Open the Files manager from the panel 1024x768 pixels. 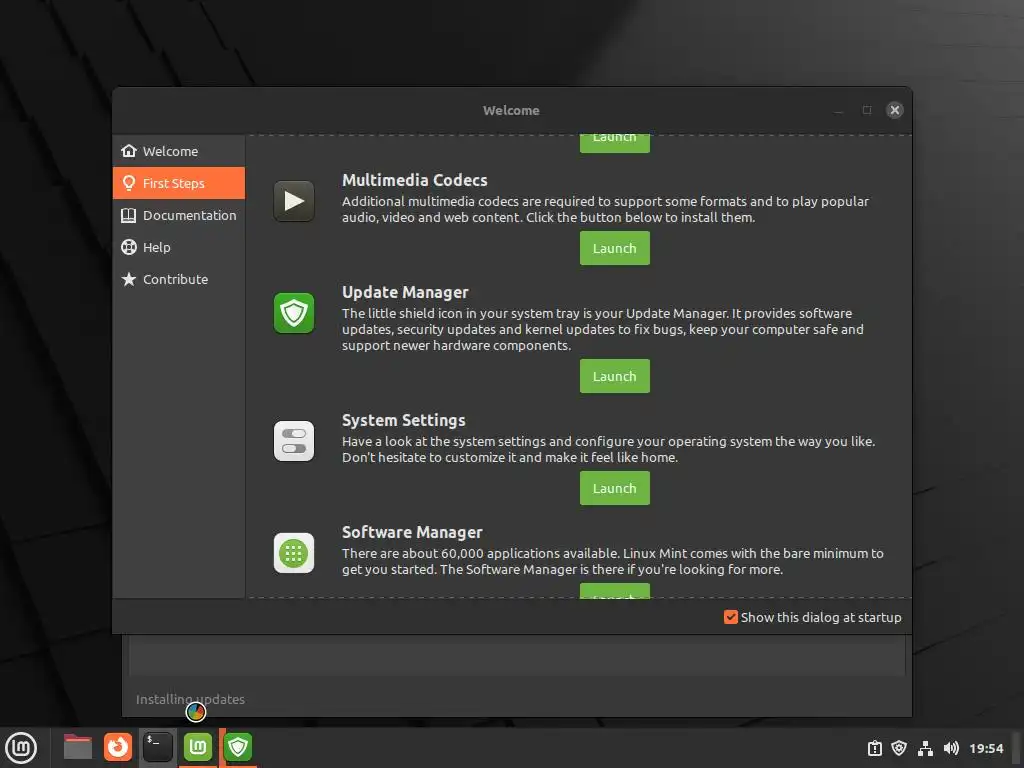[x=78, y=747]
